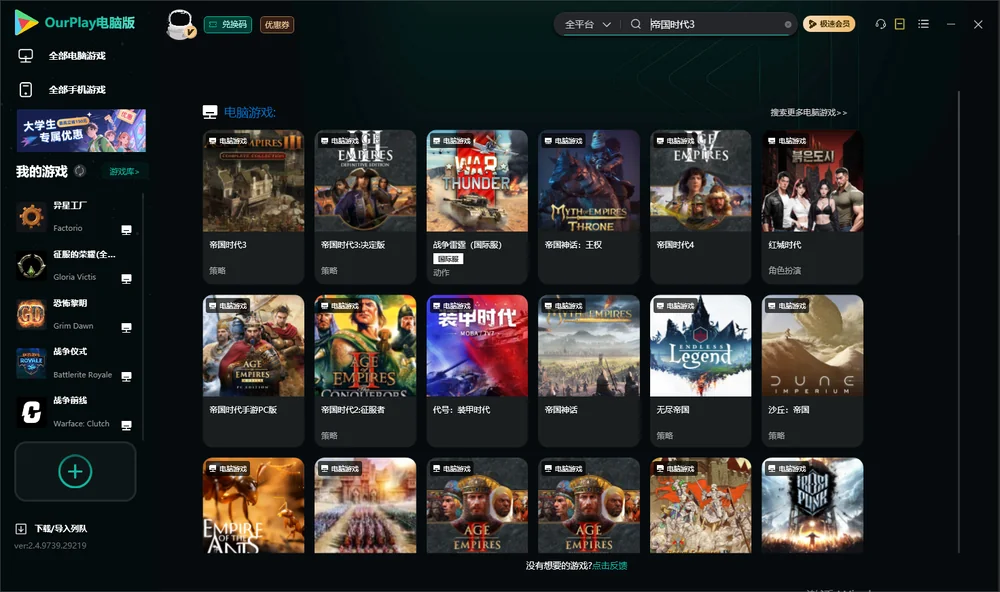
Task: Clear the search text with the x icon
Action: [x=788, y=24]
